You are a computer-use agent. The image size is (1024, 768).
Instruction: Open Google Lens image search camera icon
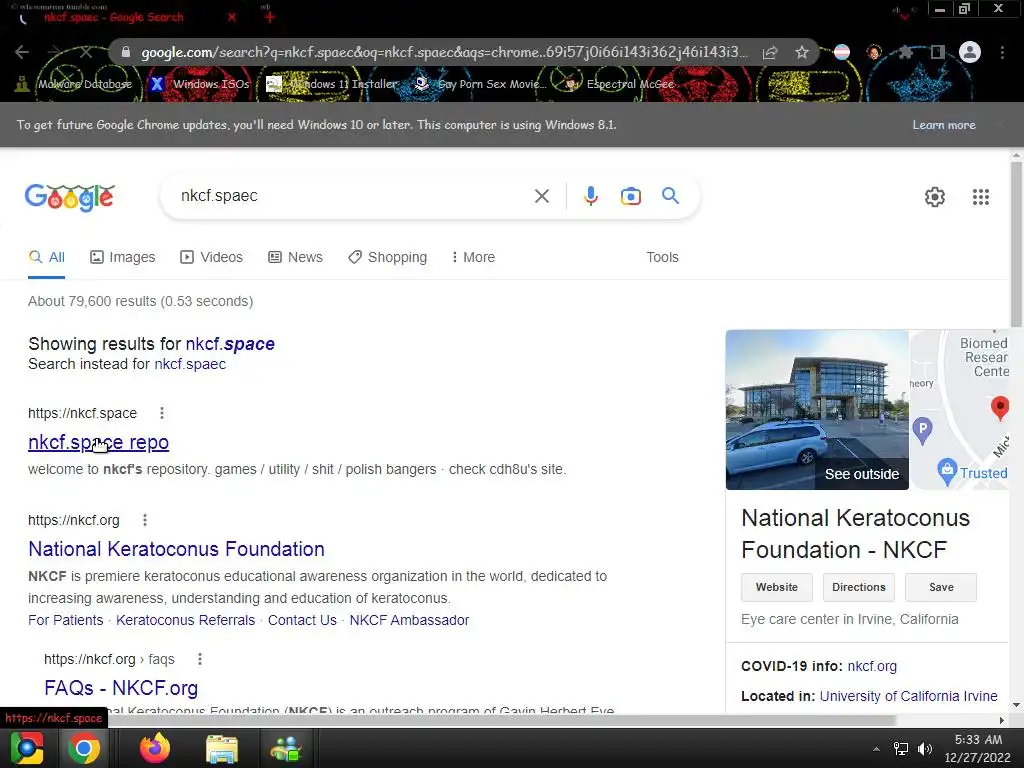[630, 196]
